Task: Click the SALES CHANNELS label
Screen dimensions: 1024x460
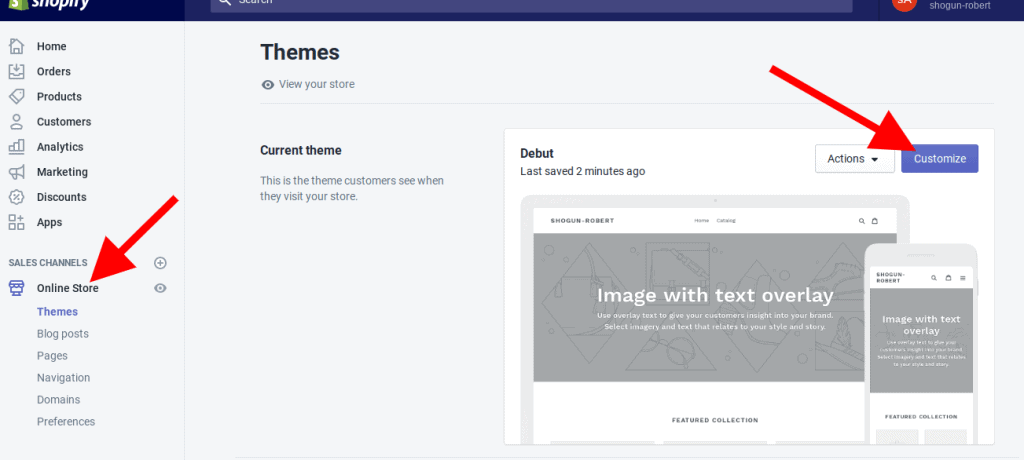Action: tap(48, 263)
